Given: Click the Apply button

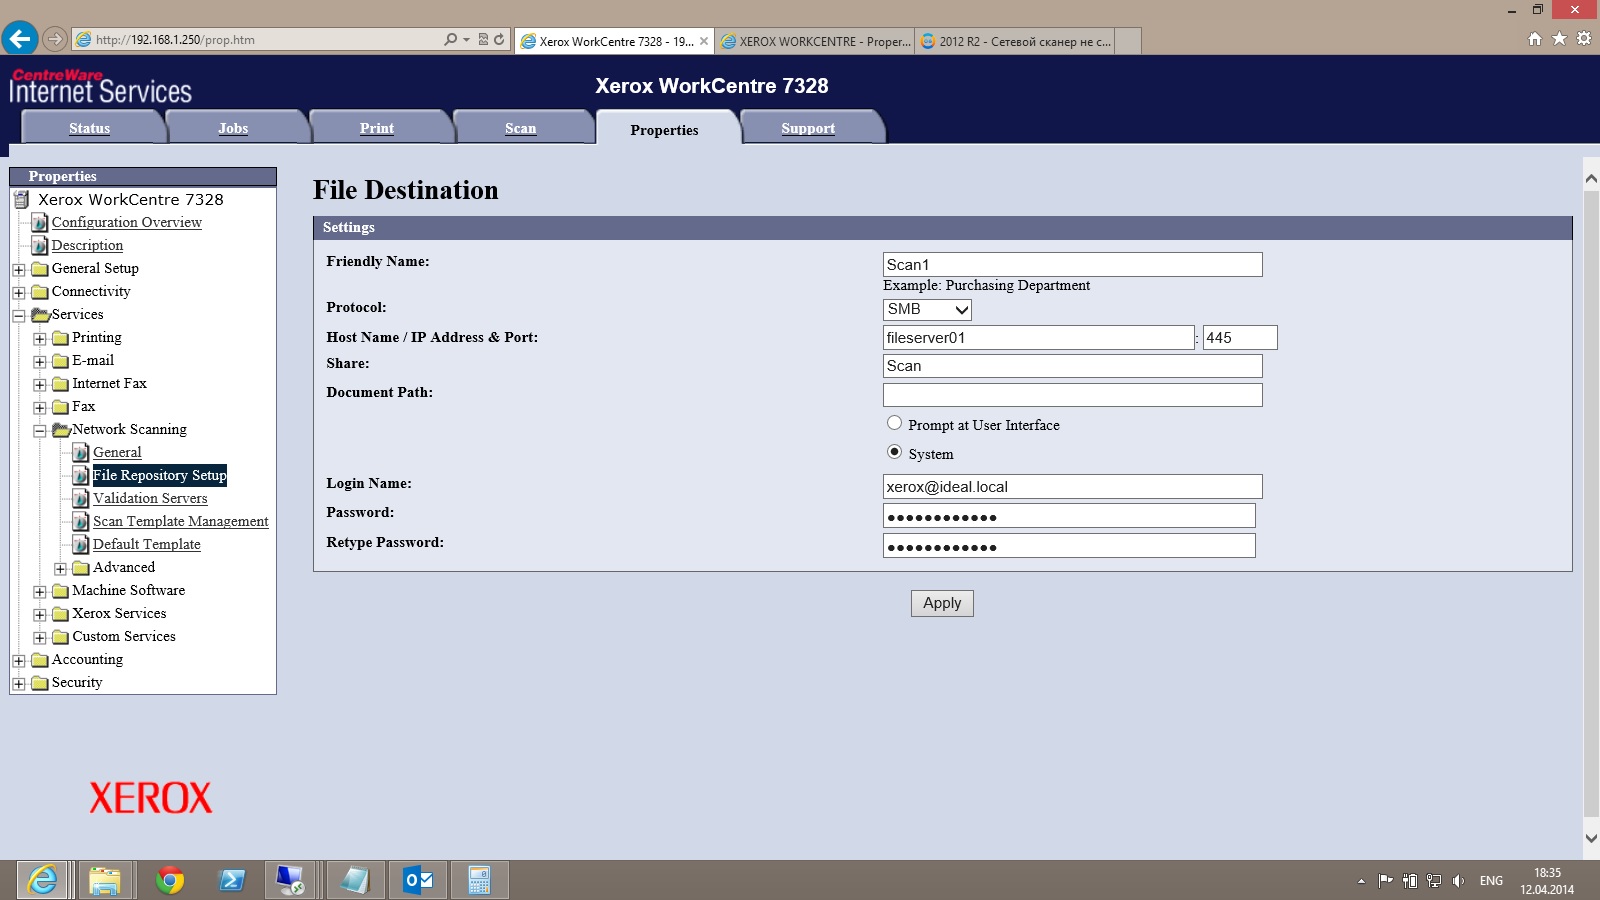Looking at the screenshot, I should pyautogui.click(x=942, y=603).
